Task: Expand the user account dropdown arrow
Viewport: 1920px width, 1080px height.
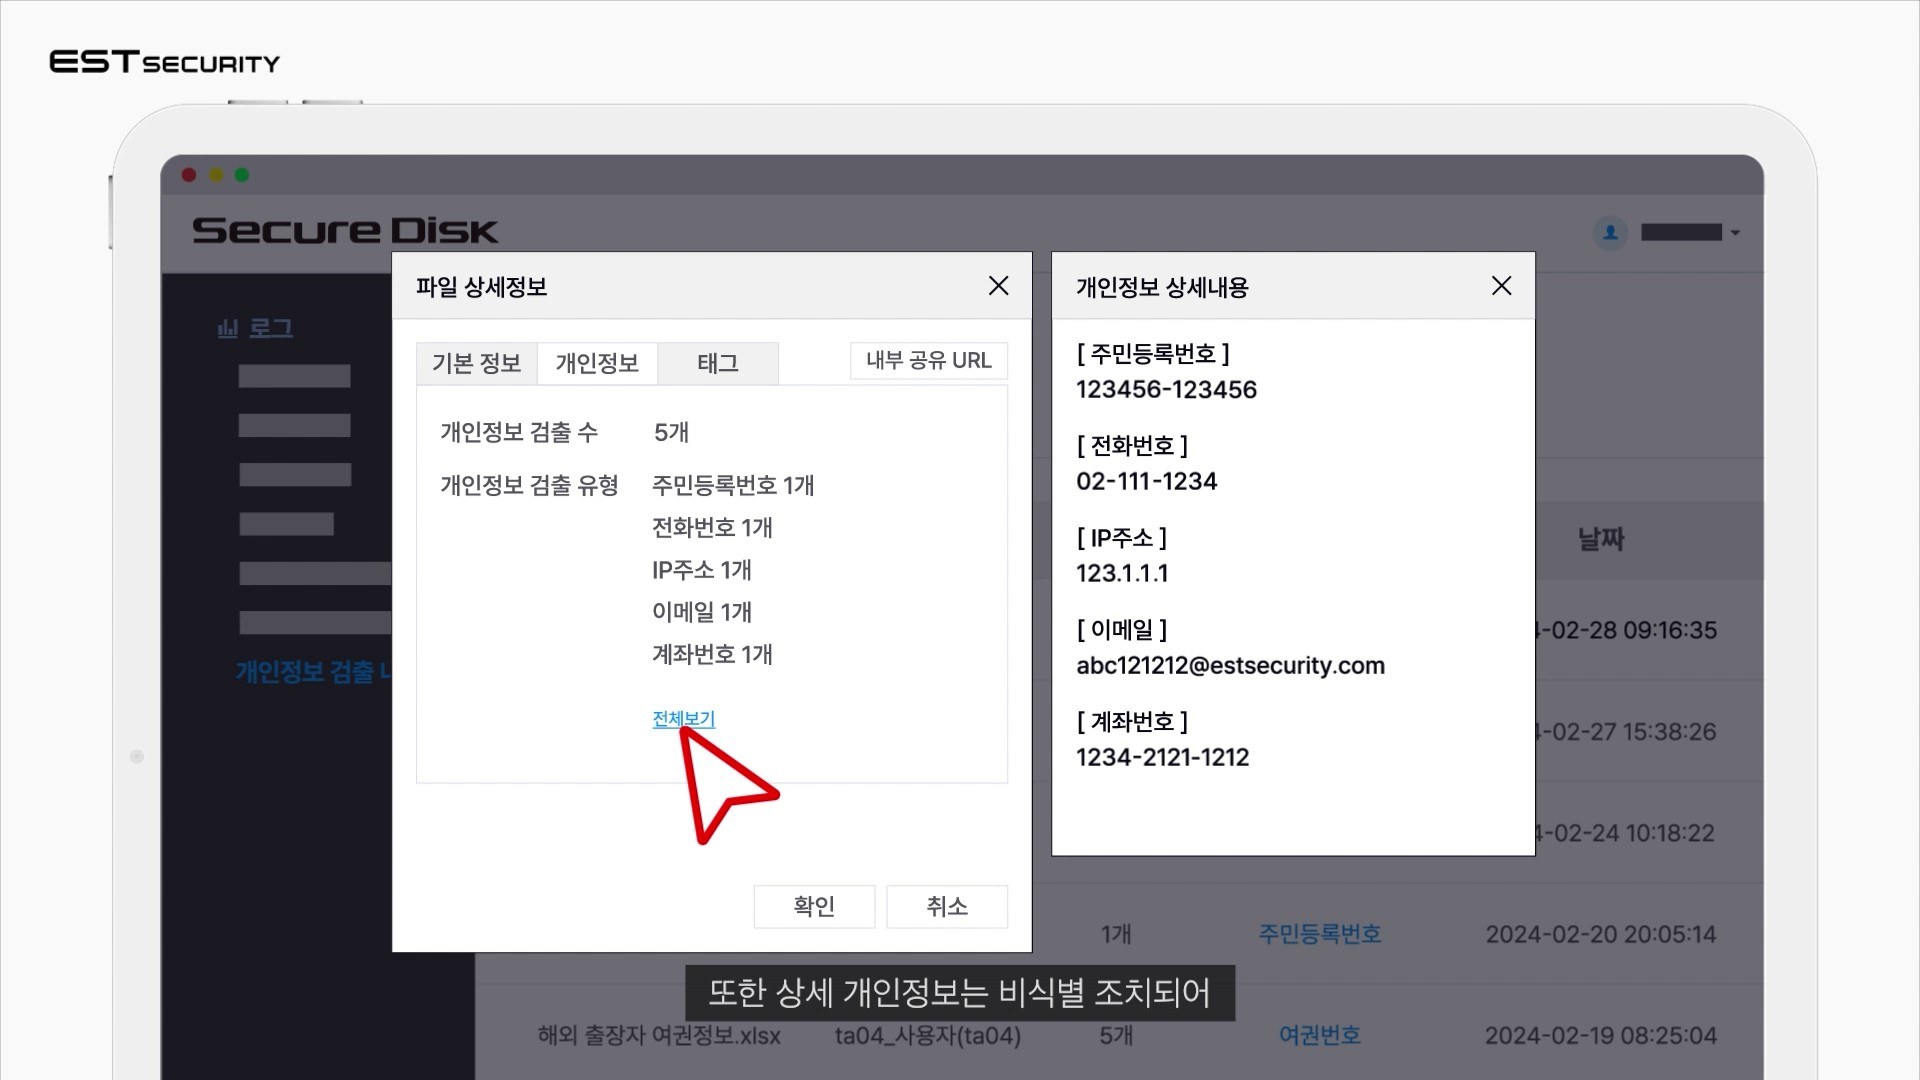Action: [1735, 233]
